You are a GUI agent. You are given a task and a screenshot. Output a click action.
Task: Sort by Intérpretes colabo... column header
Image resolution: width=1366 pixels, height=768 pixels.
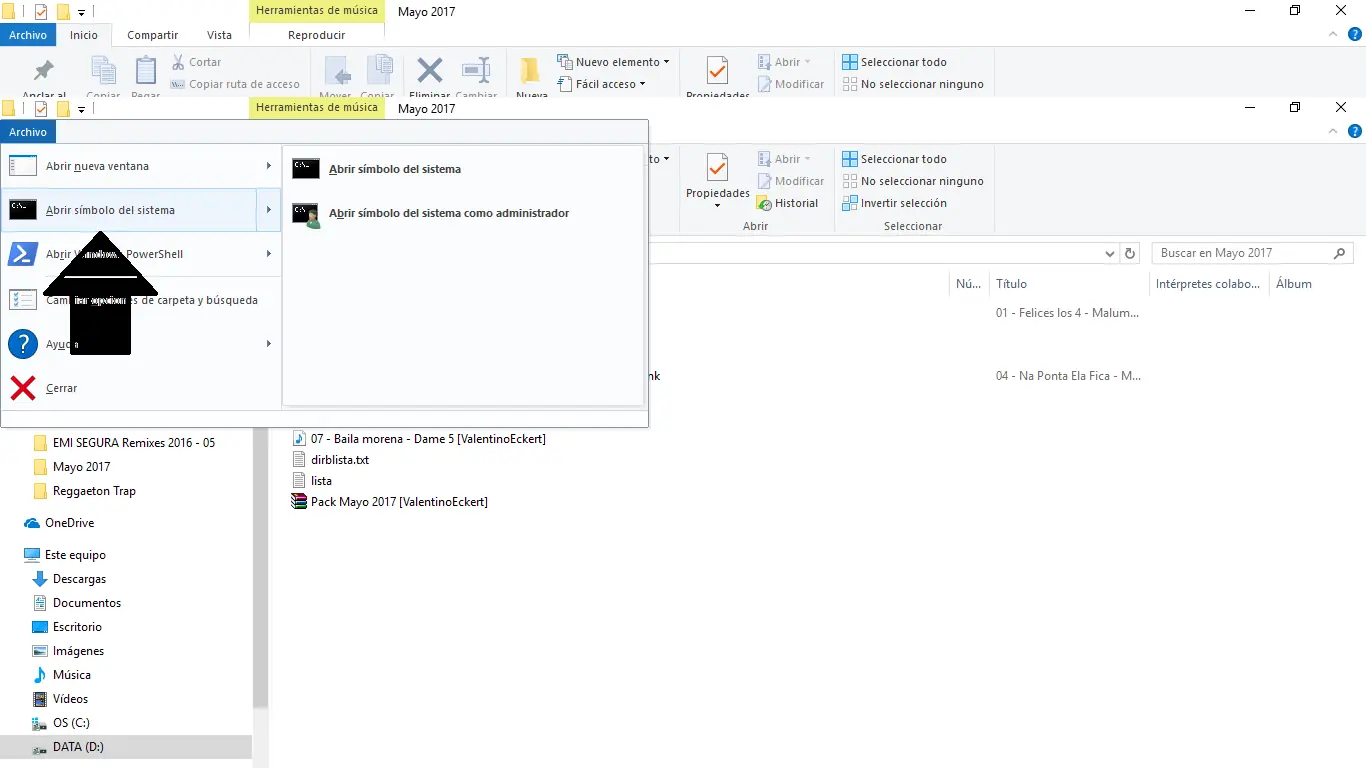click(1208, 284)
